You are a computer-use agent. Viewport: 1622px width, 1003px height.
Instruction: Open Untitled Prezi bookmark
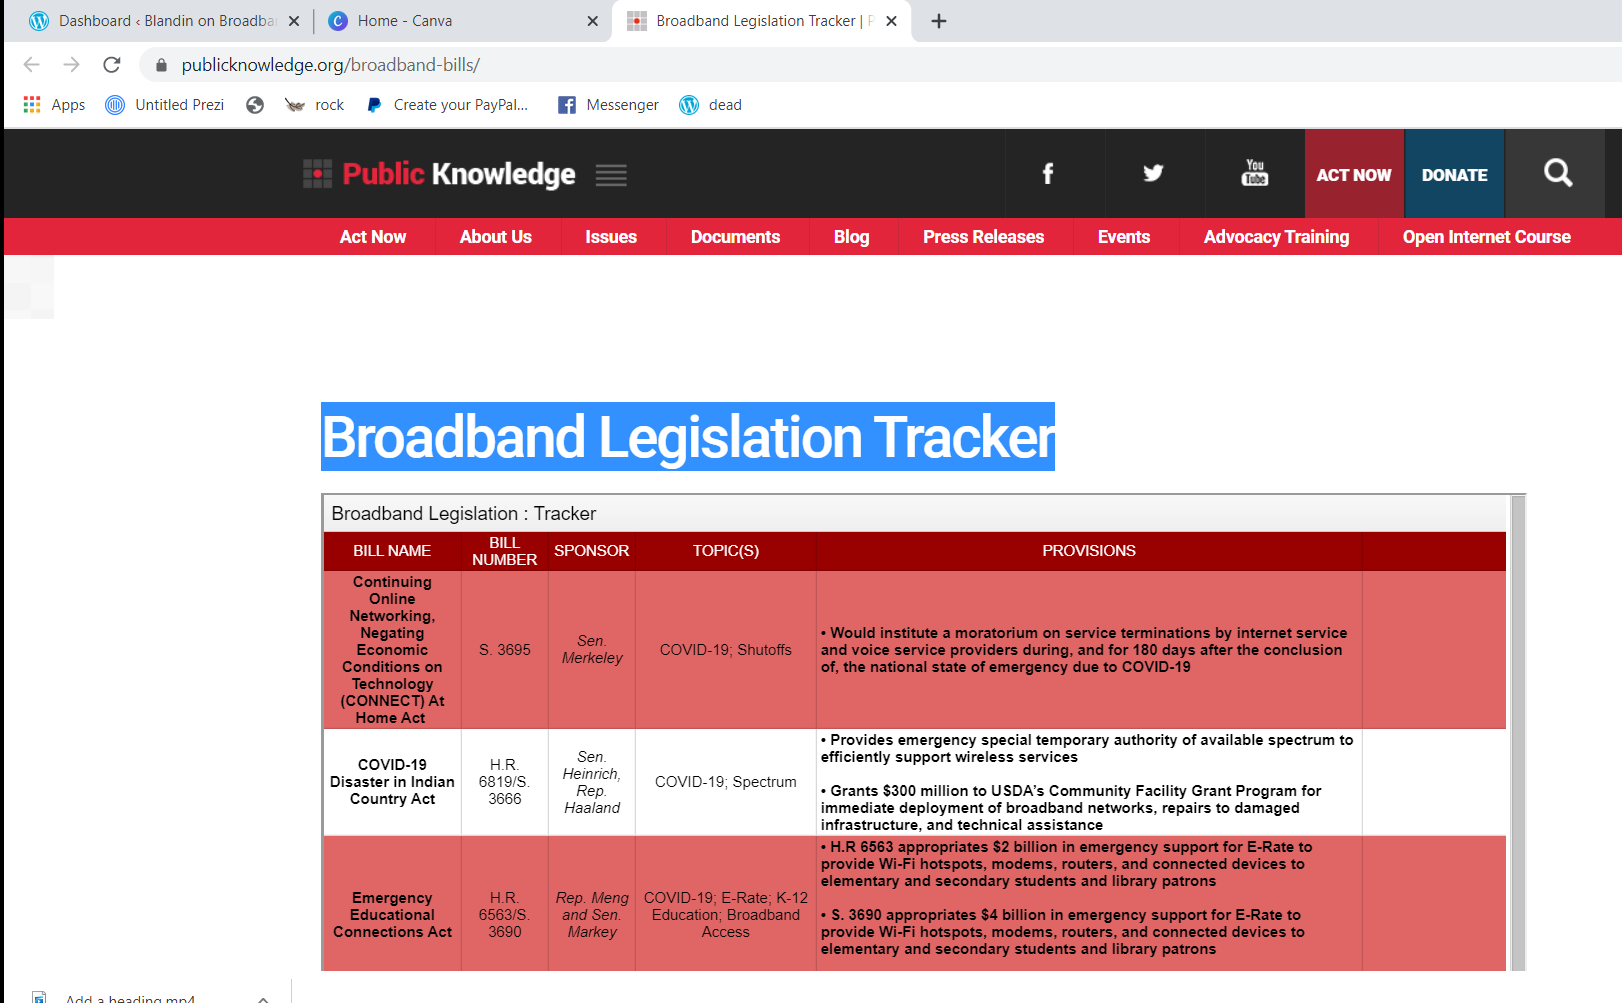point(165,105)
